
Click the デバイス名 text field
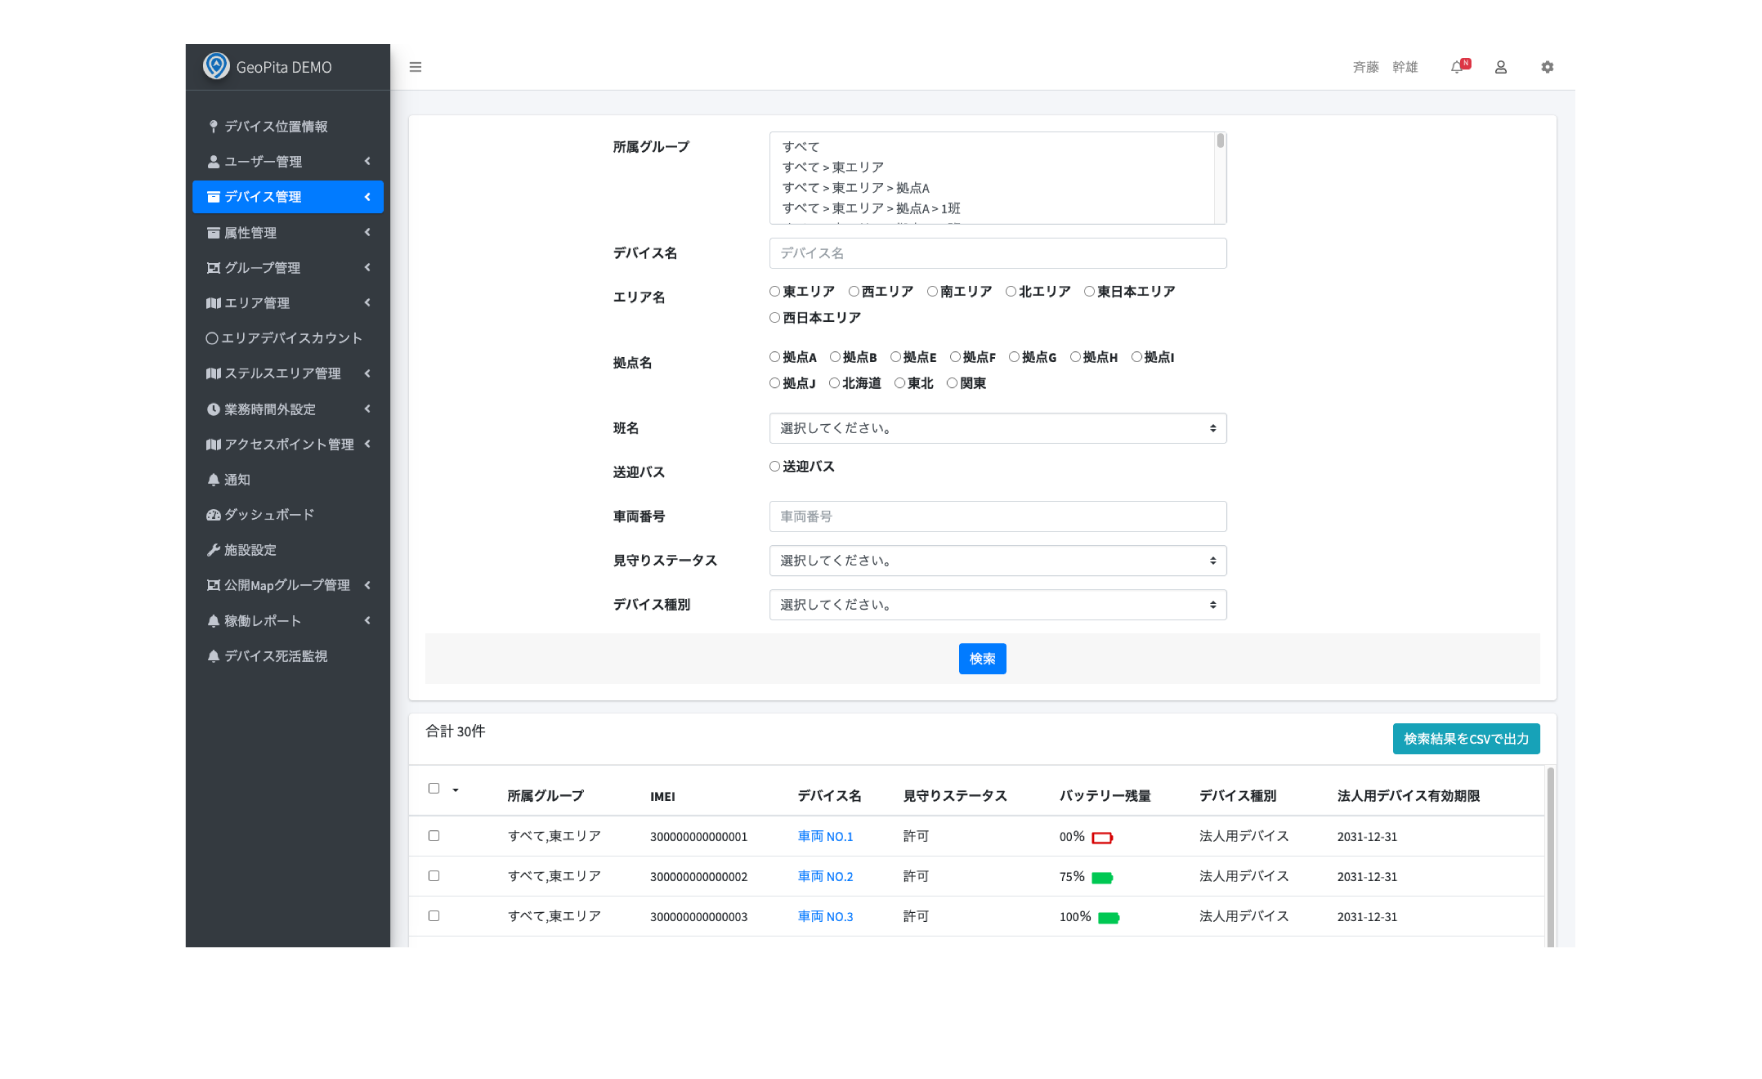tap(997, 254)
